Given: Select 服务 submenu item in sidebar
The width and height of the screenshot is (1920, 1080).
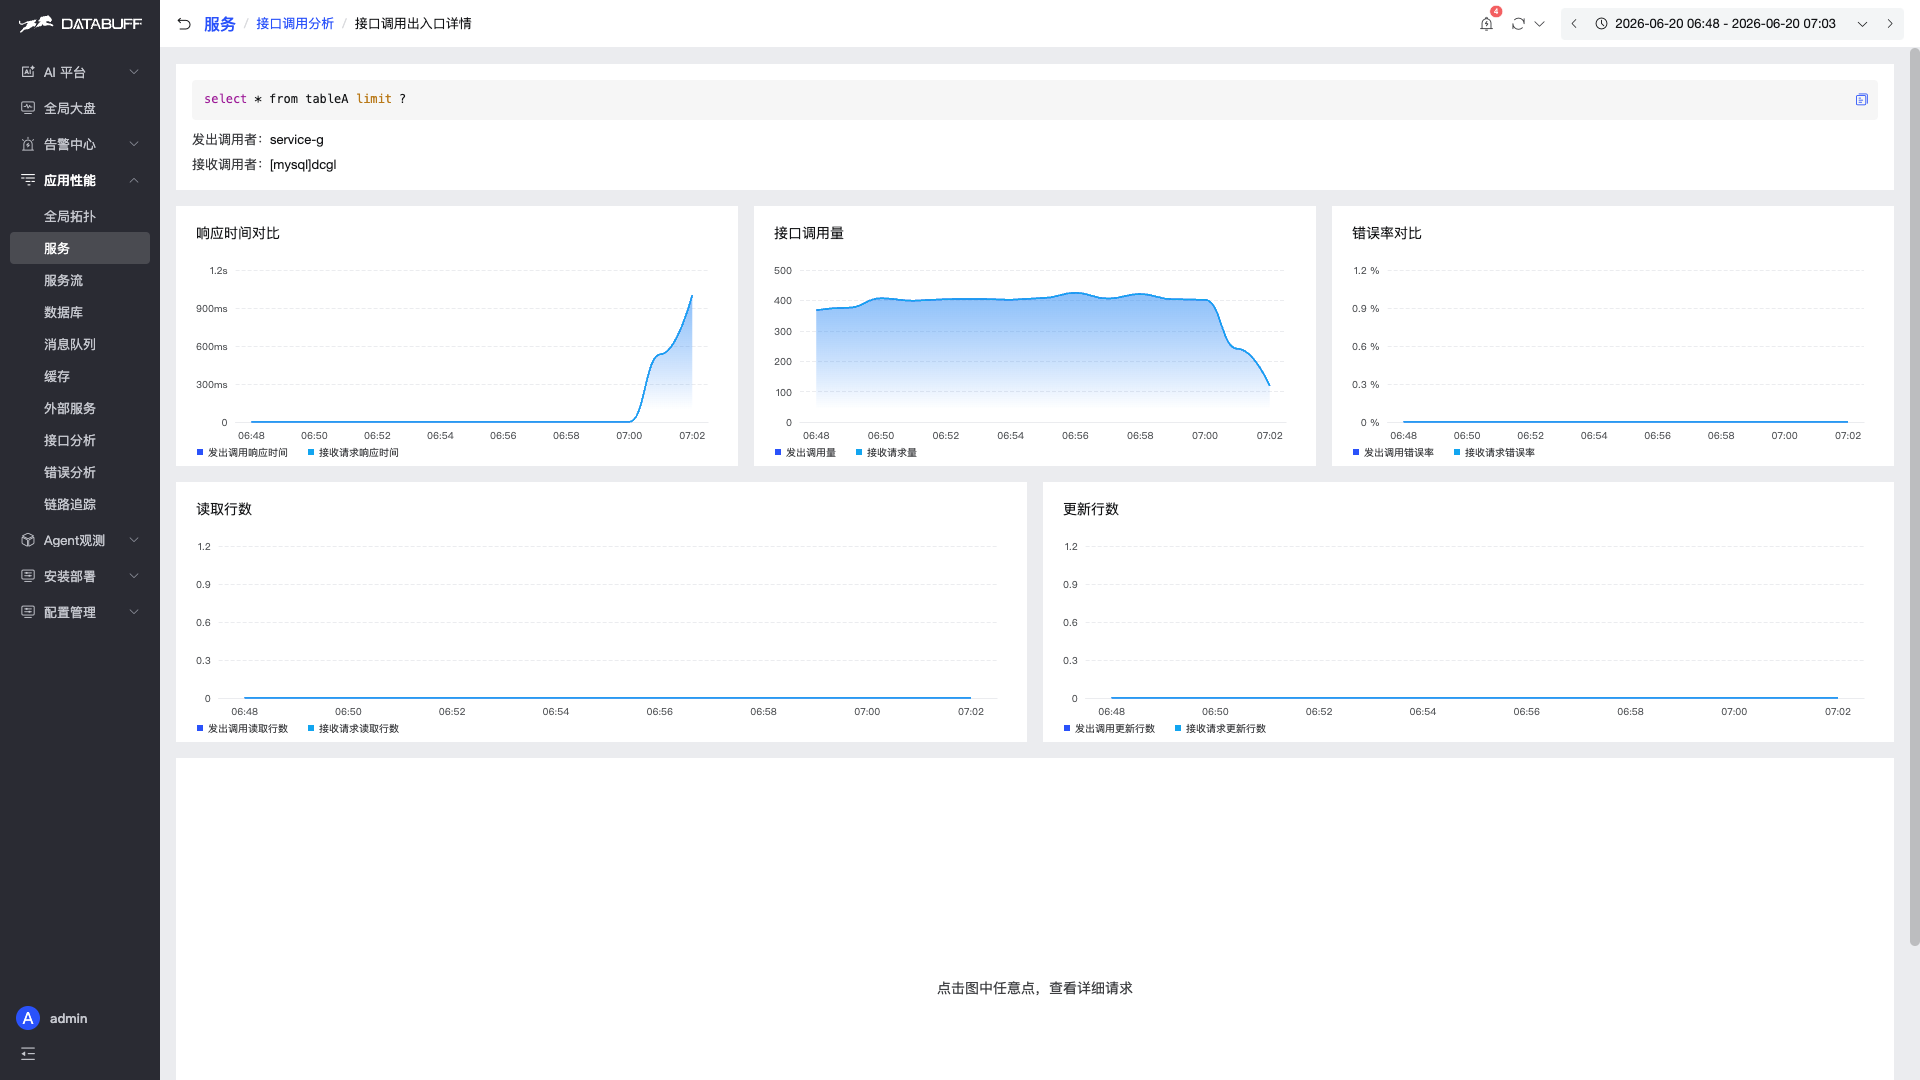Looking at the screenshot, I should coord(80,248).
